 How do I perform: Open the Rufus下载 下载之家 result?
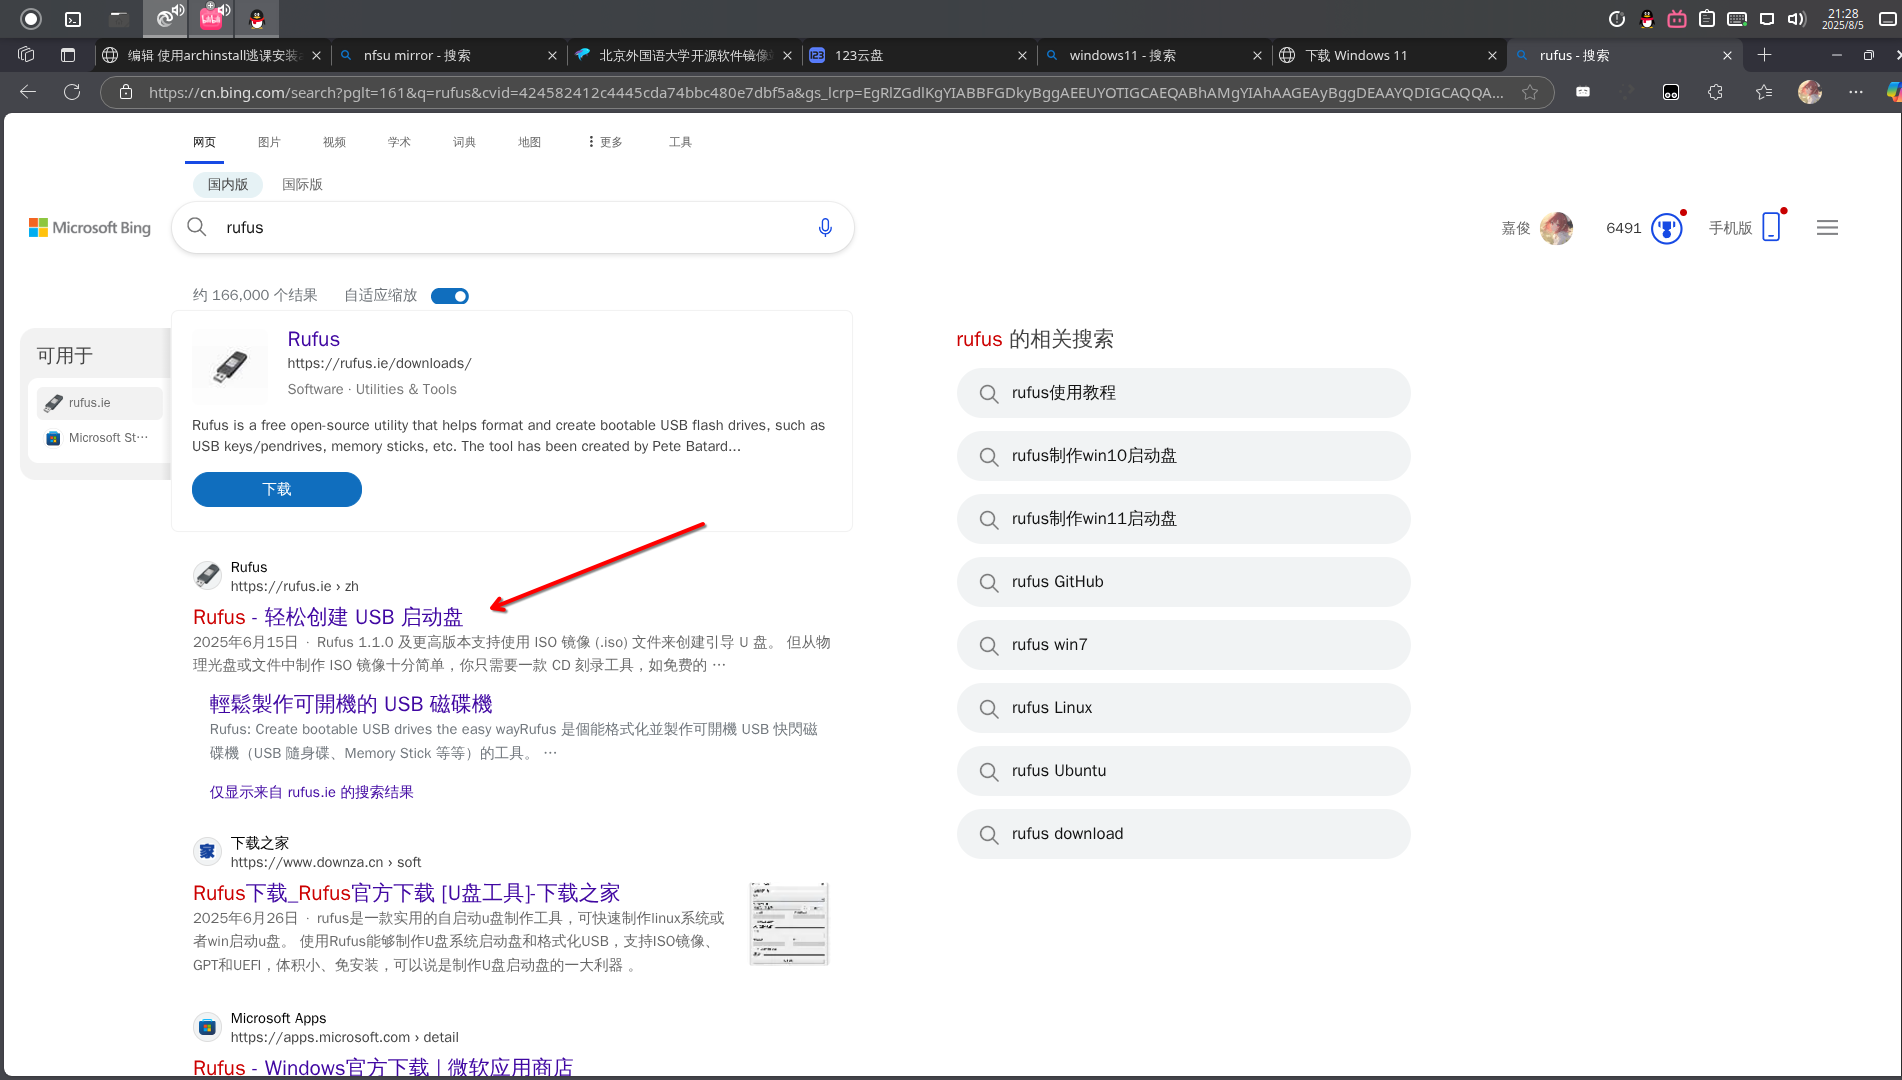pos(407,893)
